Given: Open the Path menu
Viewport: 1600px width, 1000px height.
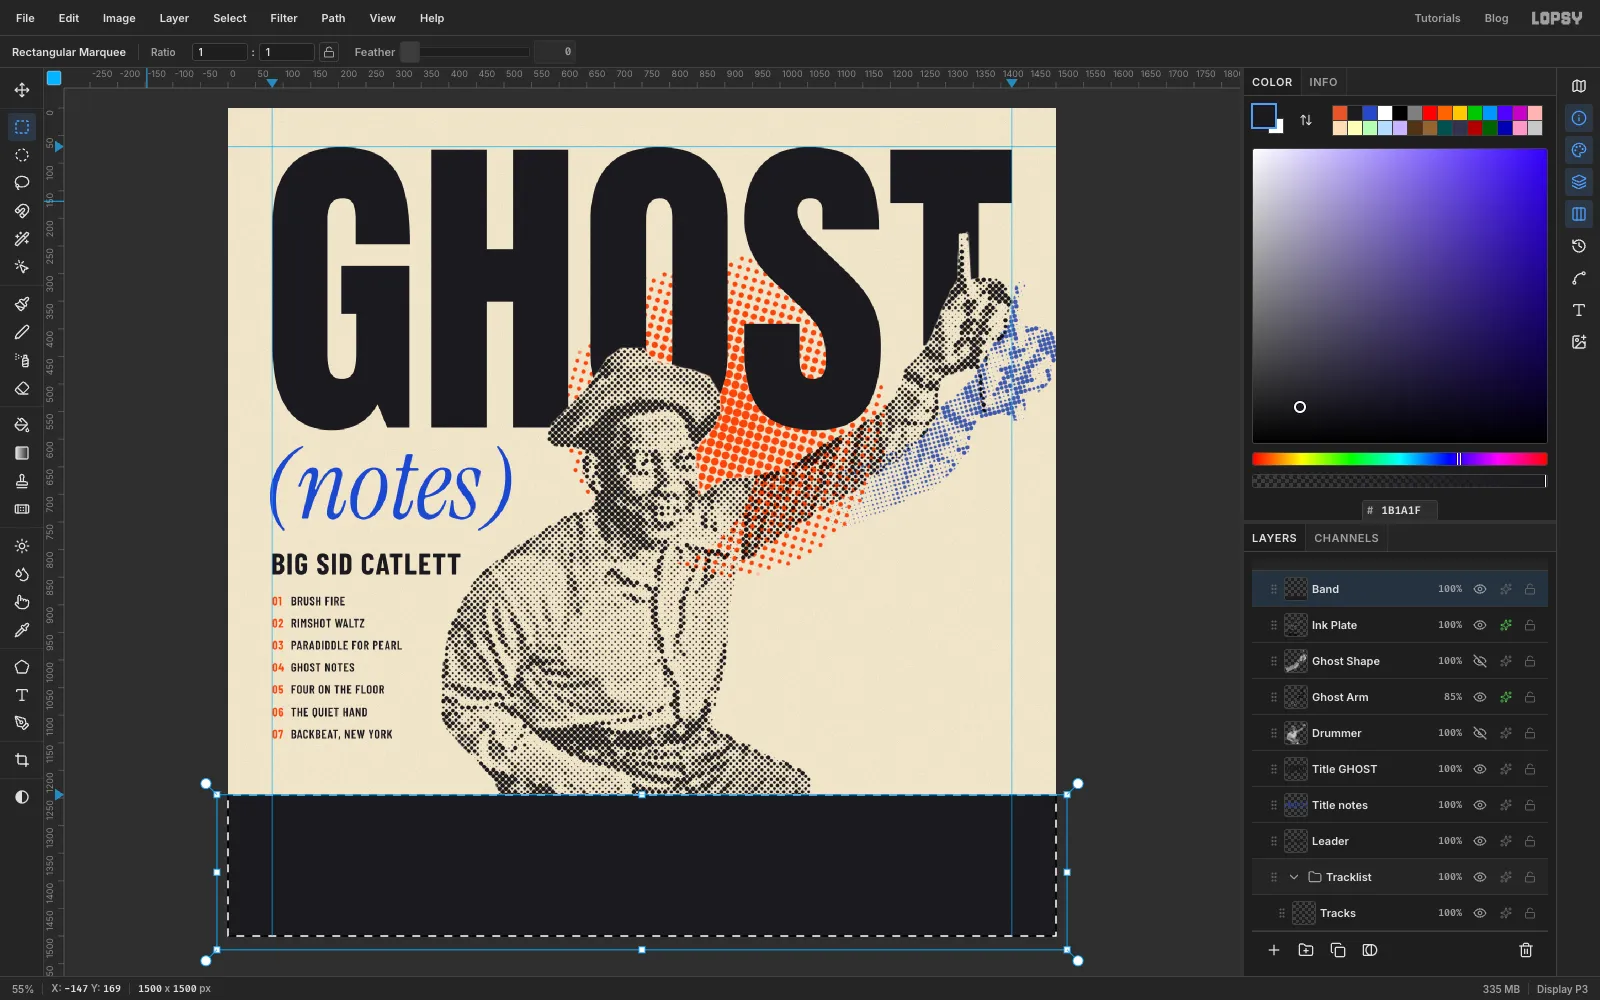Looking at the screenshot, I should coord(333,18).
